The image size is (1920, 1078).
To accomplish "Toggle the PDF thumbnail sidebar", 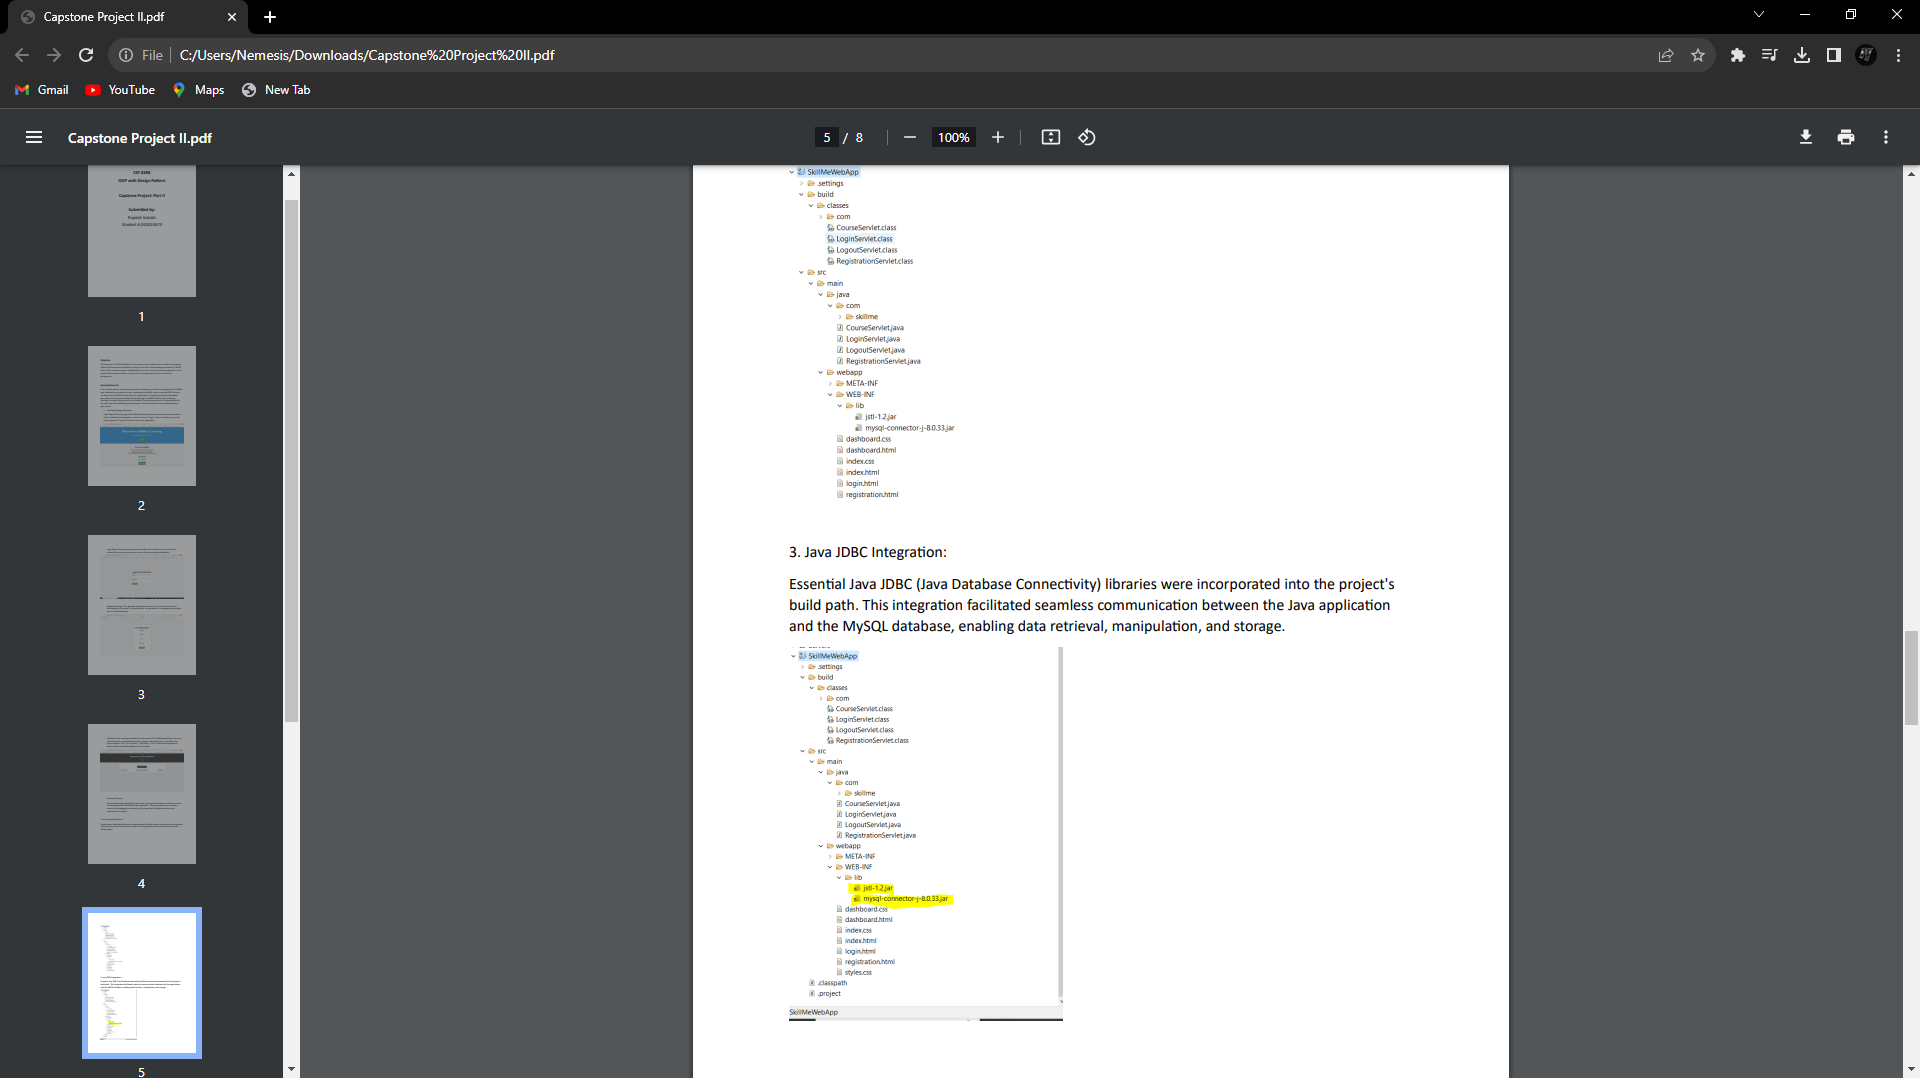I will pos(34,137).
